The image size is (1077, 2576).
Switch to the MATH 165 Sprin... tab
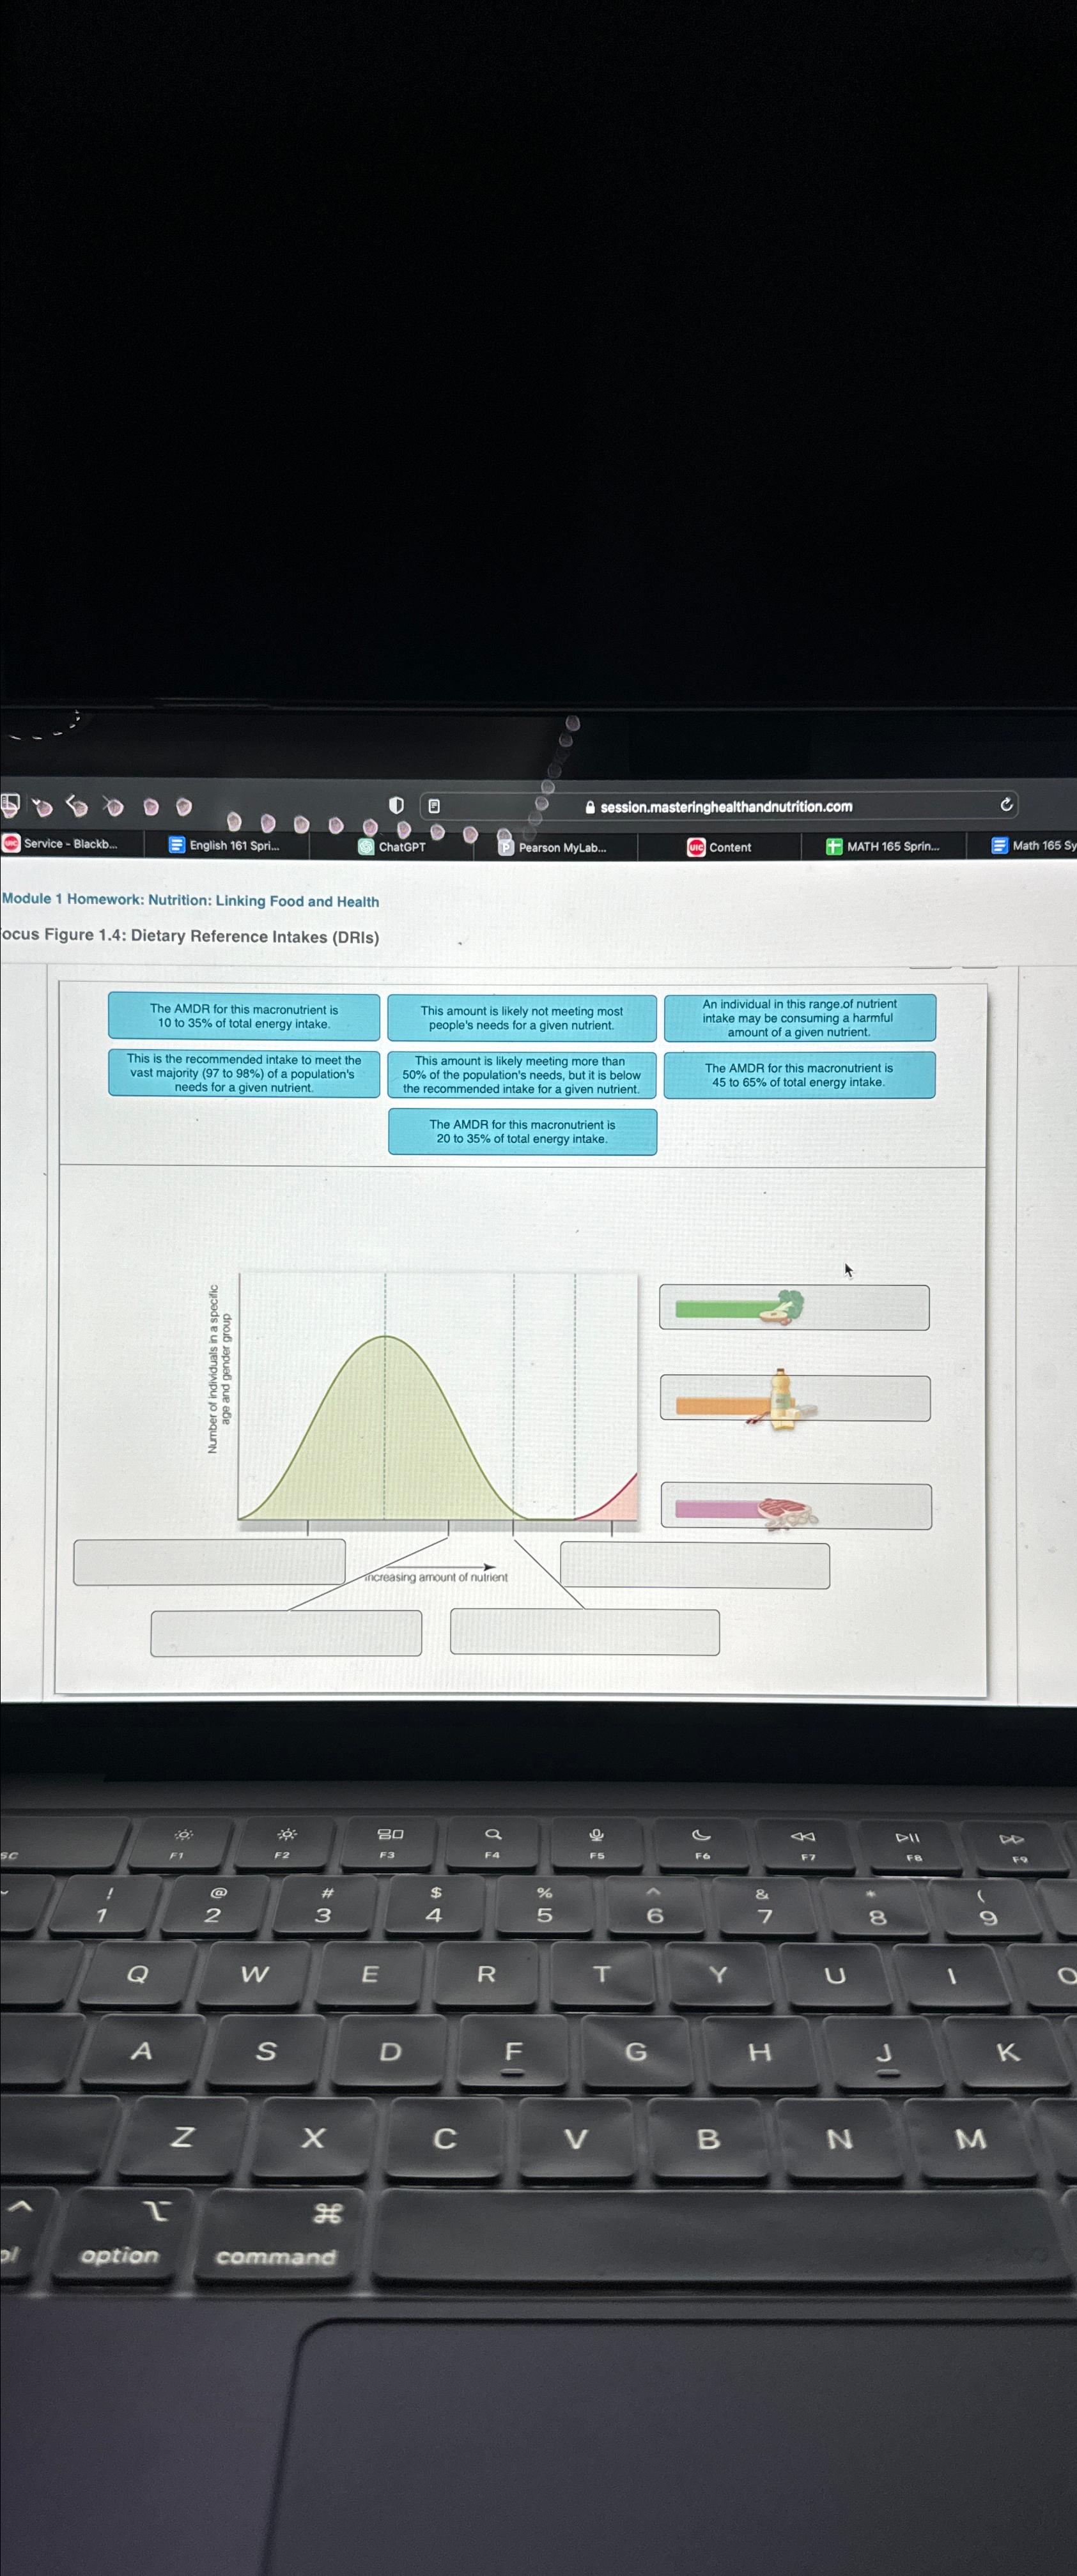click(884, 846)
